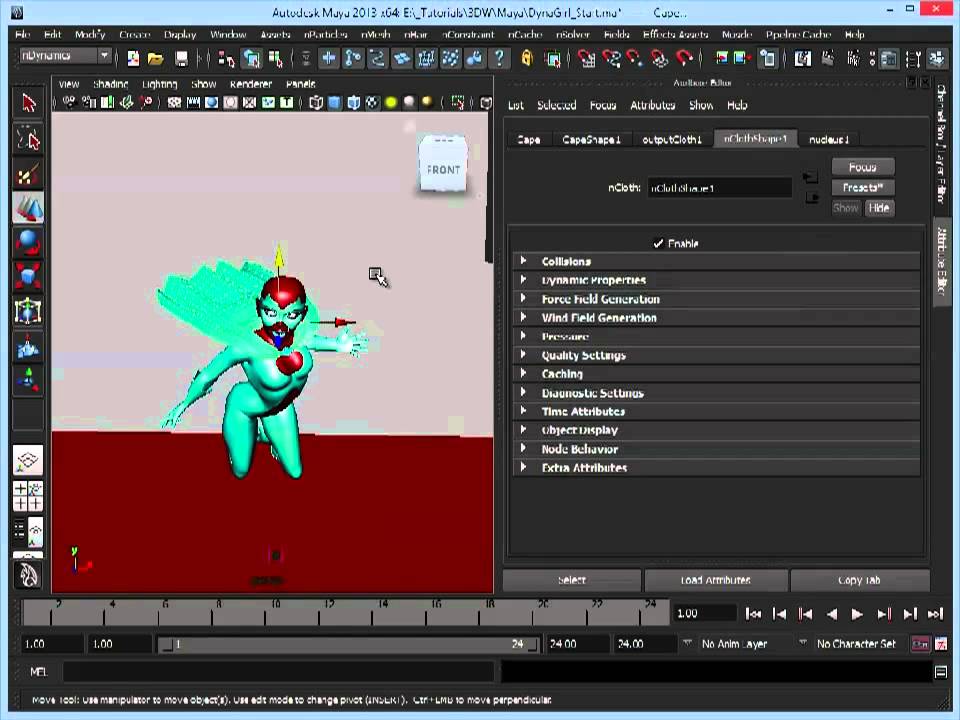Click the Copy Tab button
Viewport: 960px width, 720px height.
tap(860, 580)
